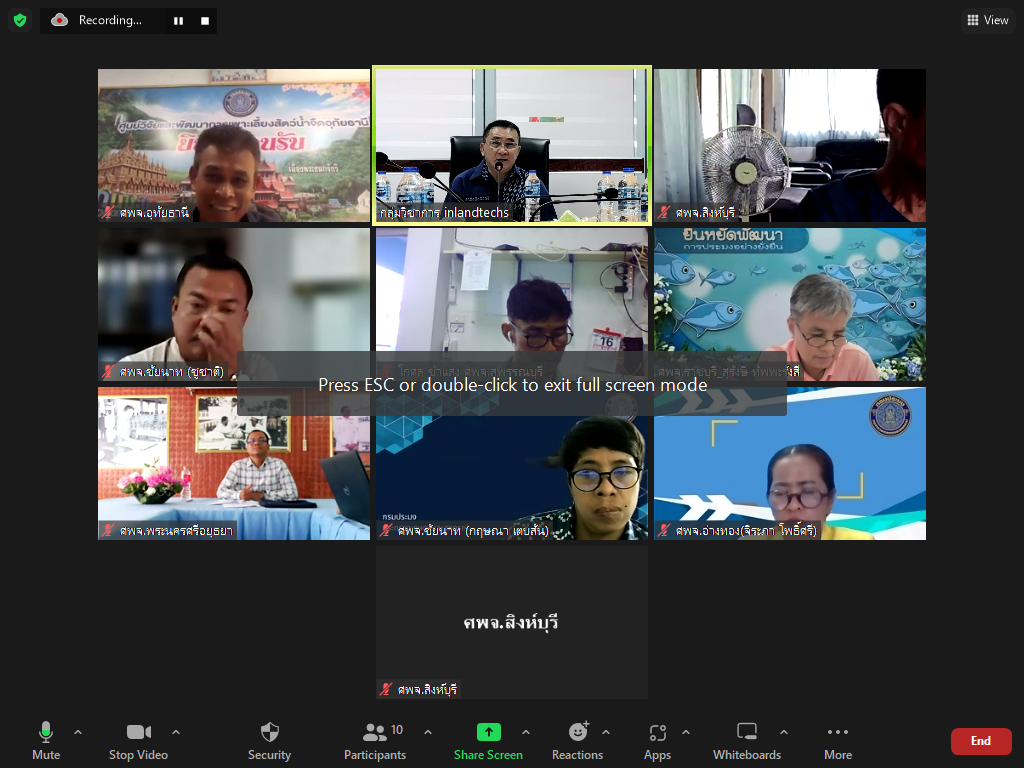Stop the recording
1024x768 pixels.
point(205,21)
